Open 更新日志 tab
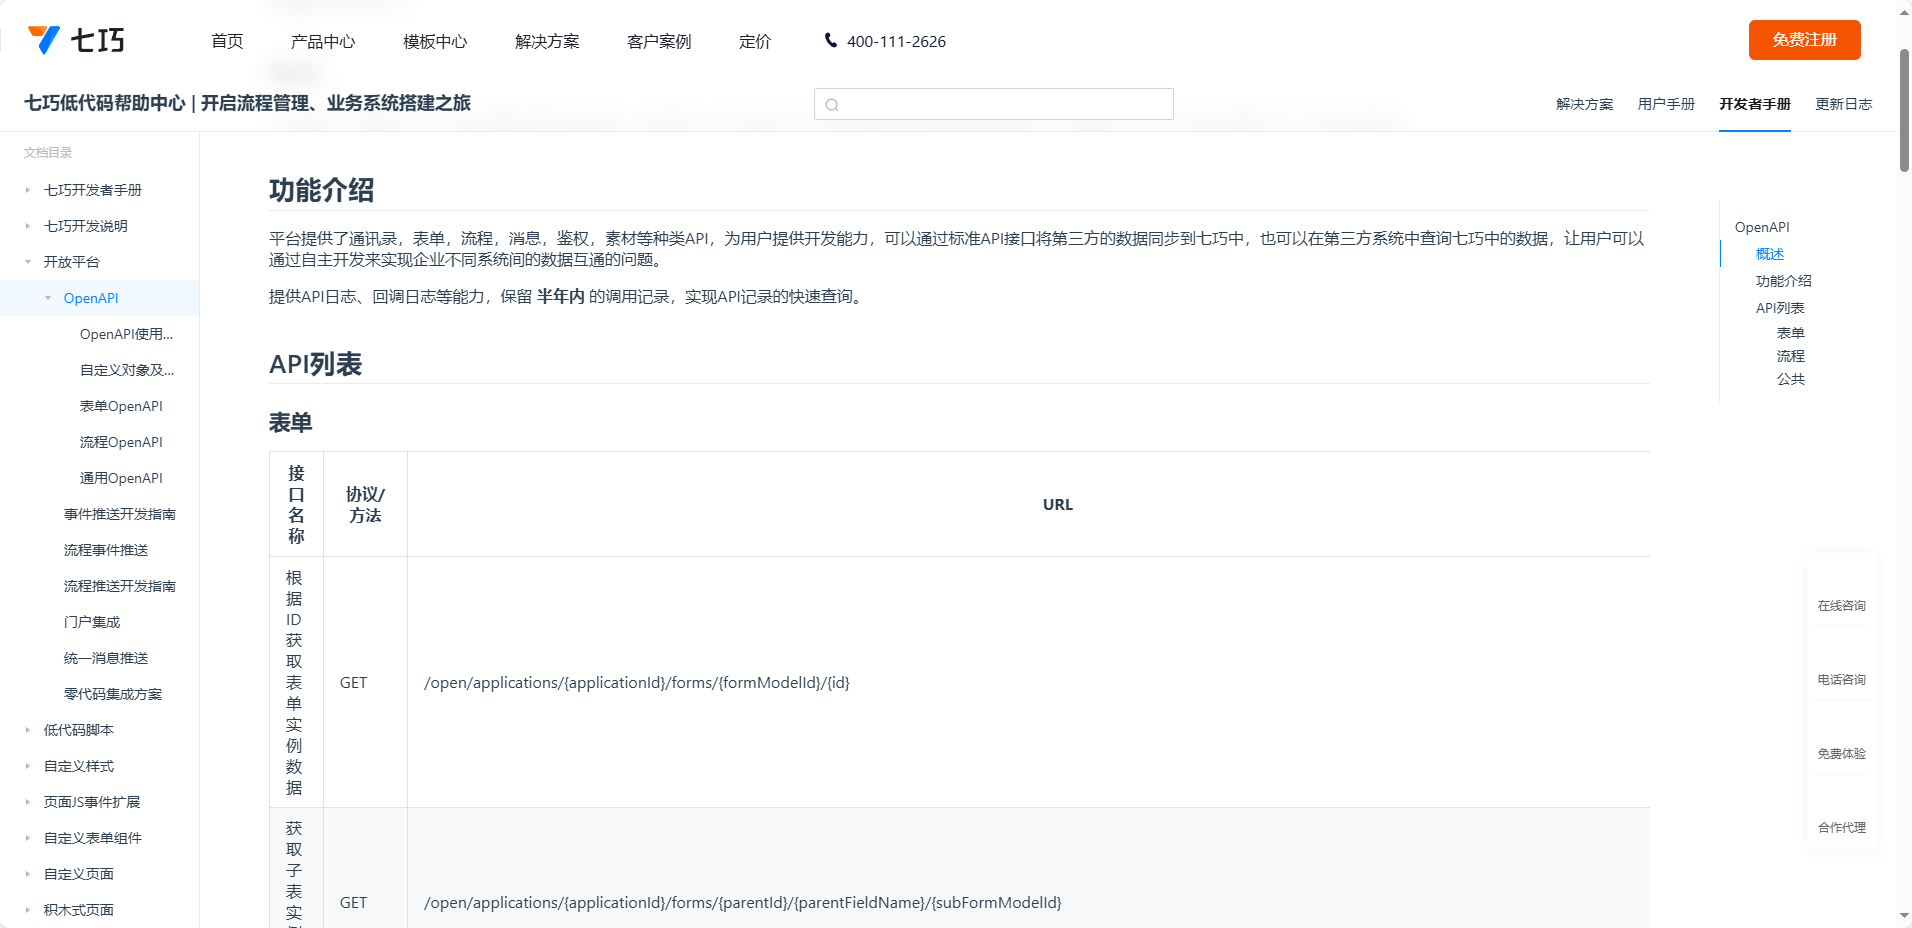1912x928 pixels. [x=1843, y=104]
